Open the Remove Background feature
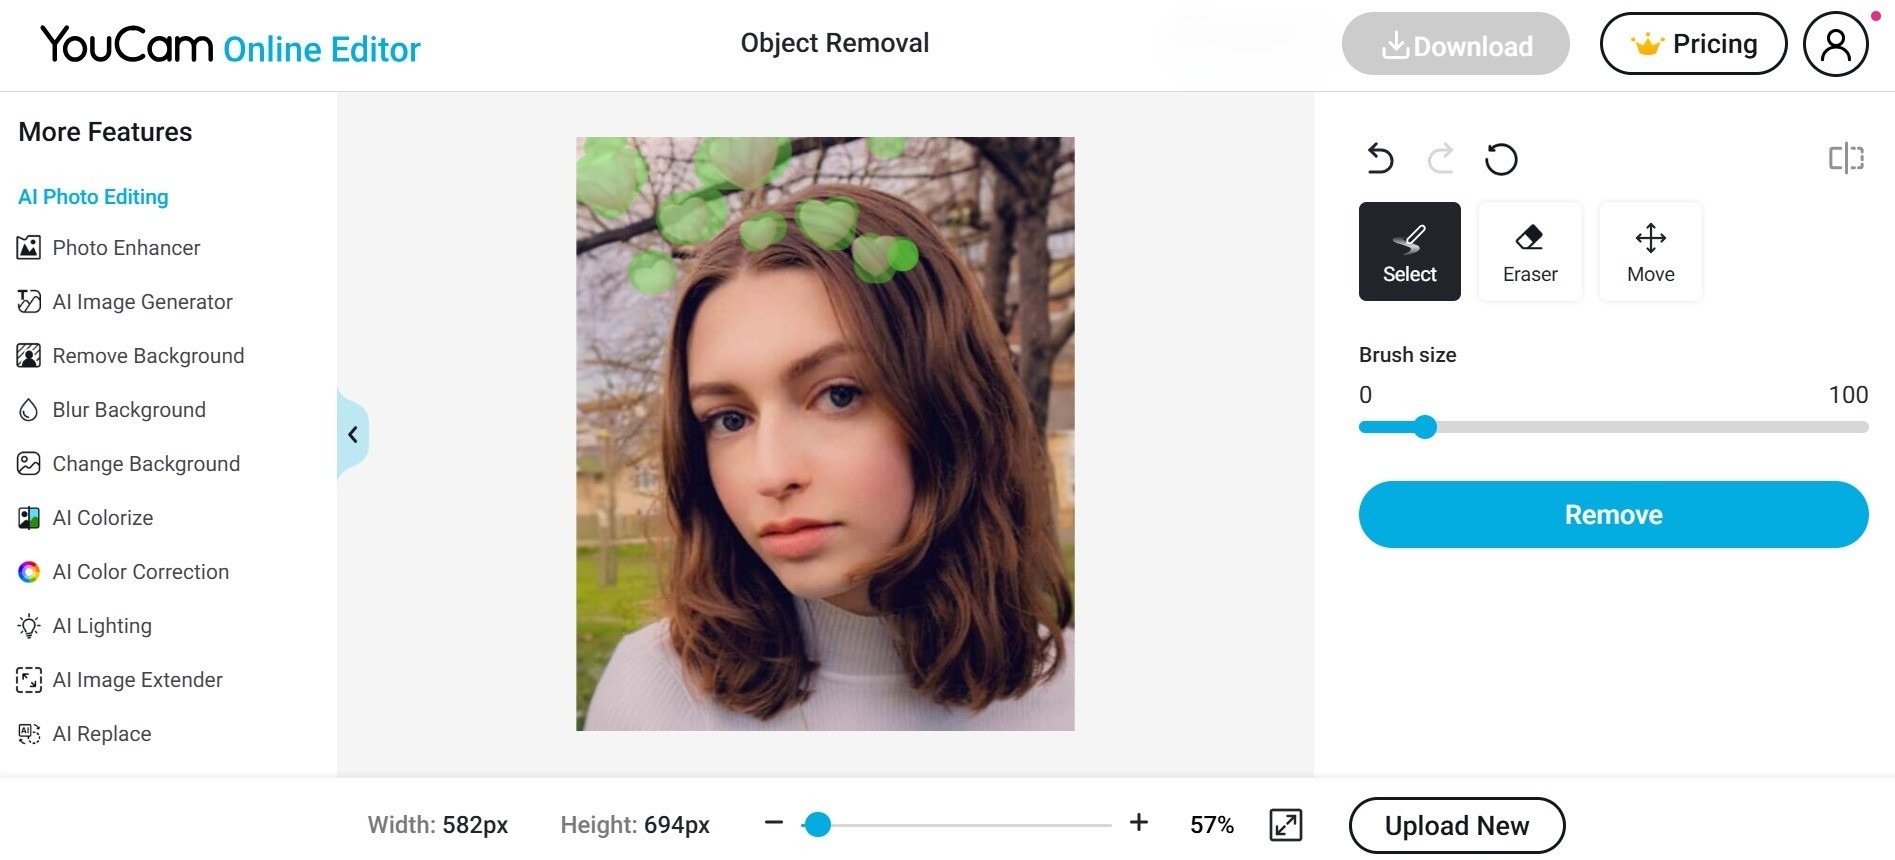The width and height of the screenshot is (1895, 860). 148,356
